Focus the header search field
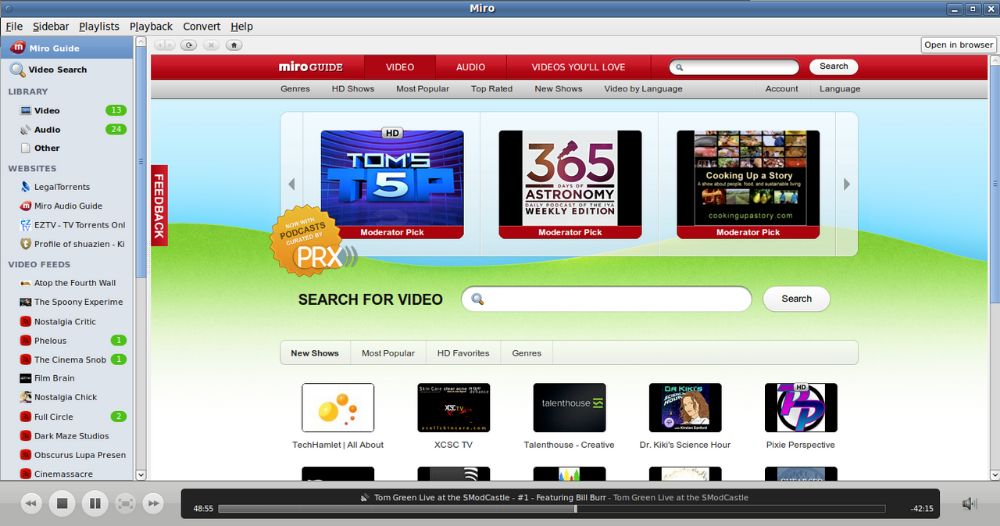 tap(734, 67)
